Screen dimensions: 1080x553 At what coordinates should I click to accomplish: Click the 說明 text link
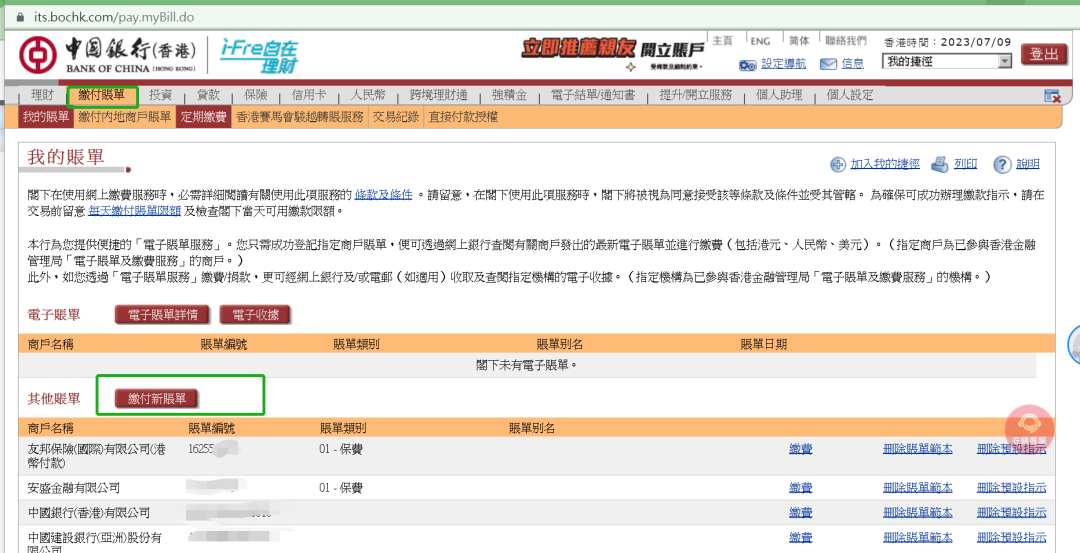pos(1028,164)
